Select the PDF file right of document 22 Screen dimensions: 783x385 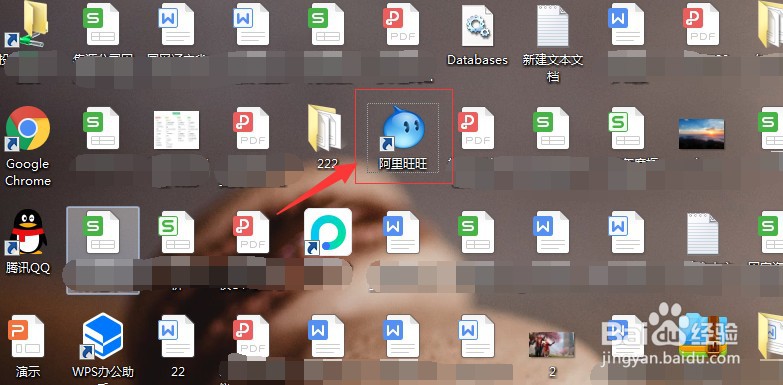tap(251, 336)
